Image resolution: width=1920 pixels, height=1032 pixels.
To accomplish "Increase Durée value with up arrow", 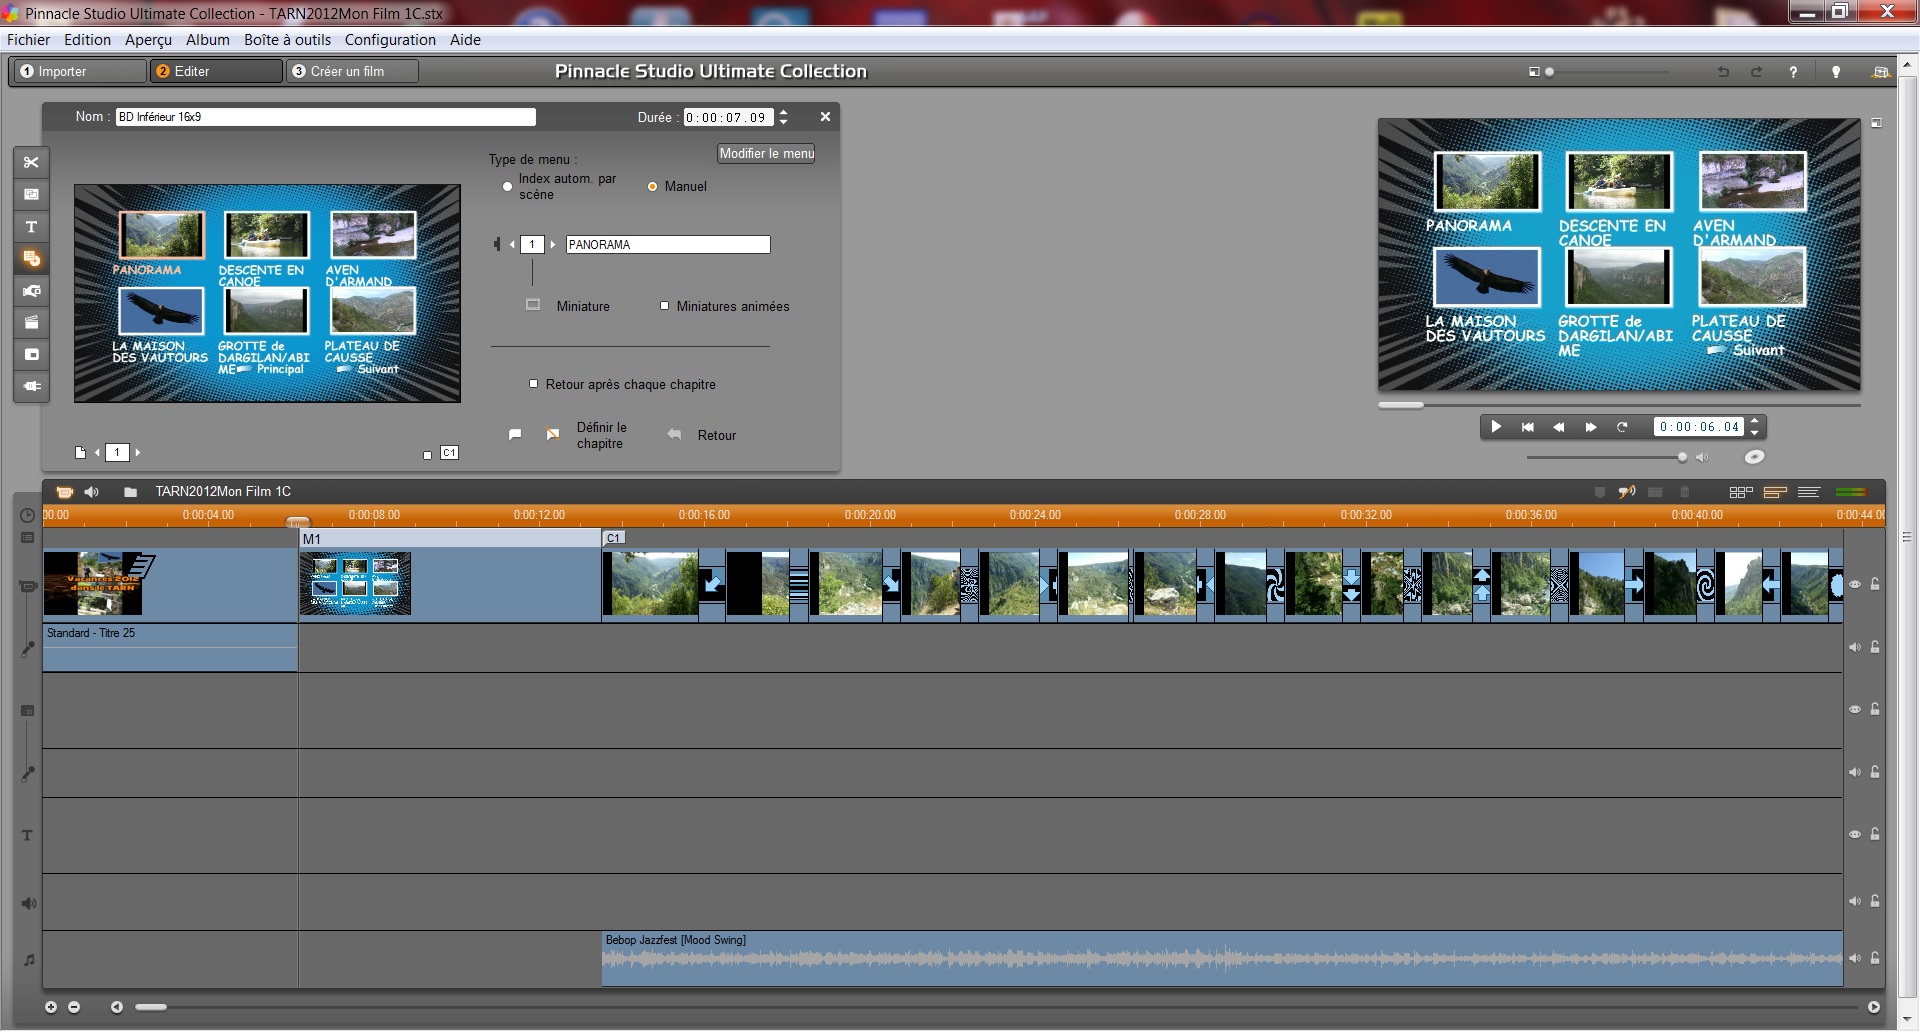I will pos(783,112).
